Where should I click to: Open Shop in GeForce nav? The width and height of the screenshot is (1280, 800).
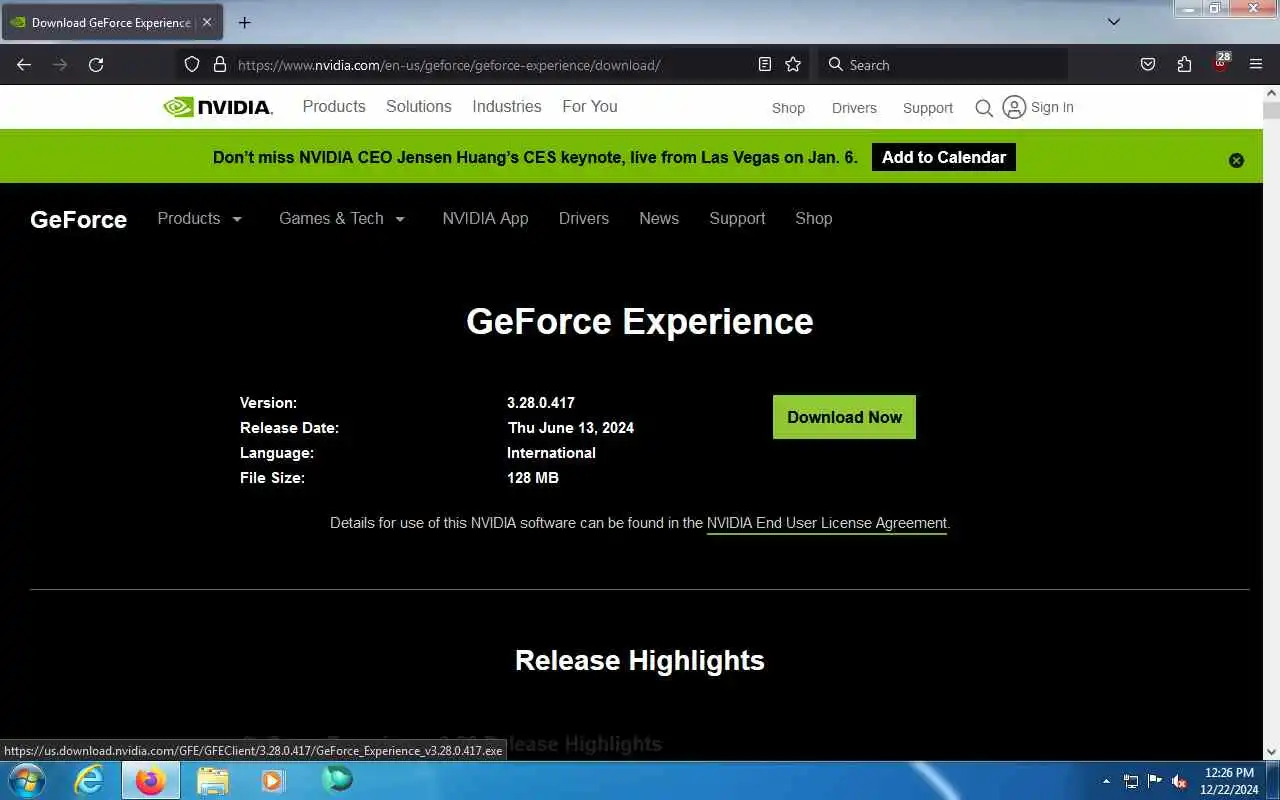coord(814,218)
